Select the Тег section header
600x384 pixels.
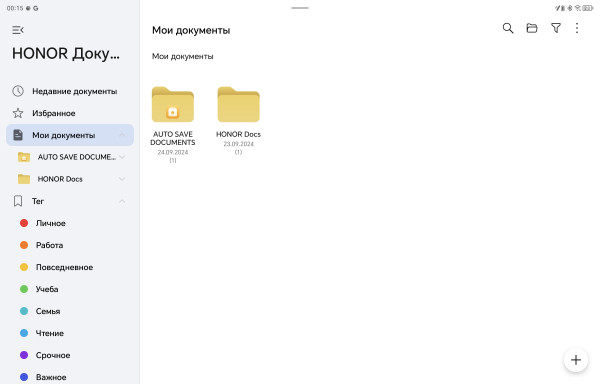(x=70, y=201)
